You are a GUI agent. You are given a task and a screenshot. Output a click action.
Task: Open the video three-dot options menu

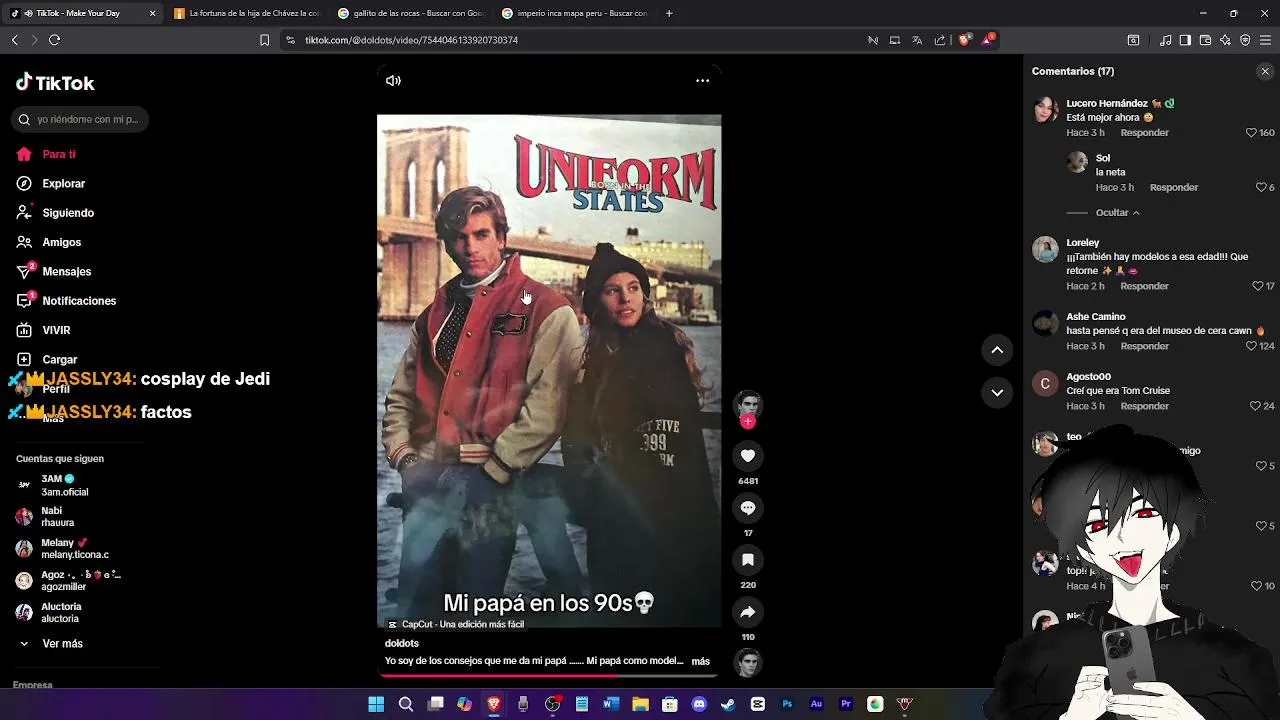[702, 81]
